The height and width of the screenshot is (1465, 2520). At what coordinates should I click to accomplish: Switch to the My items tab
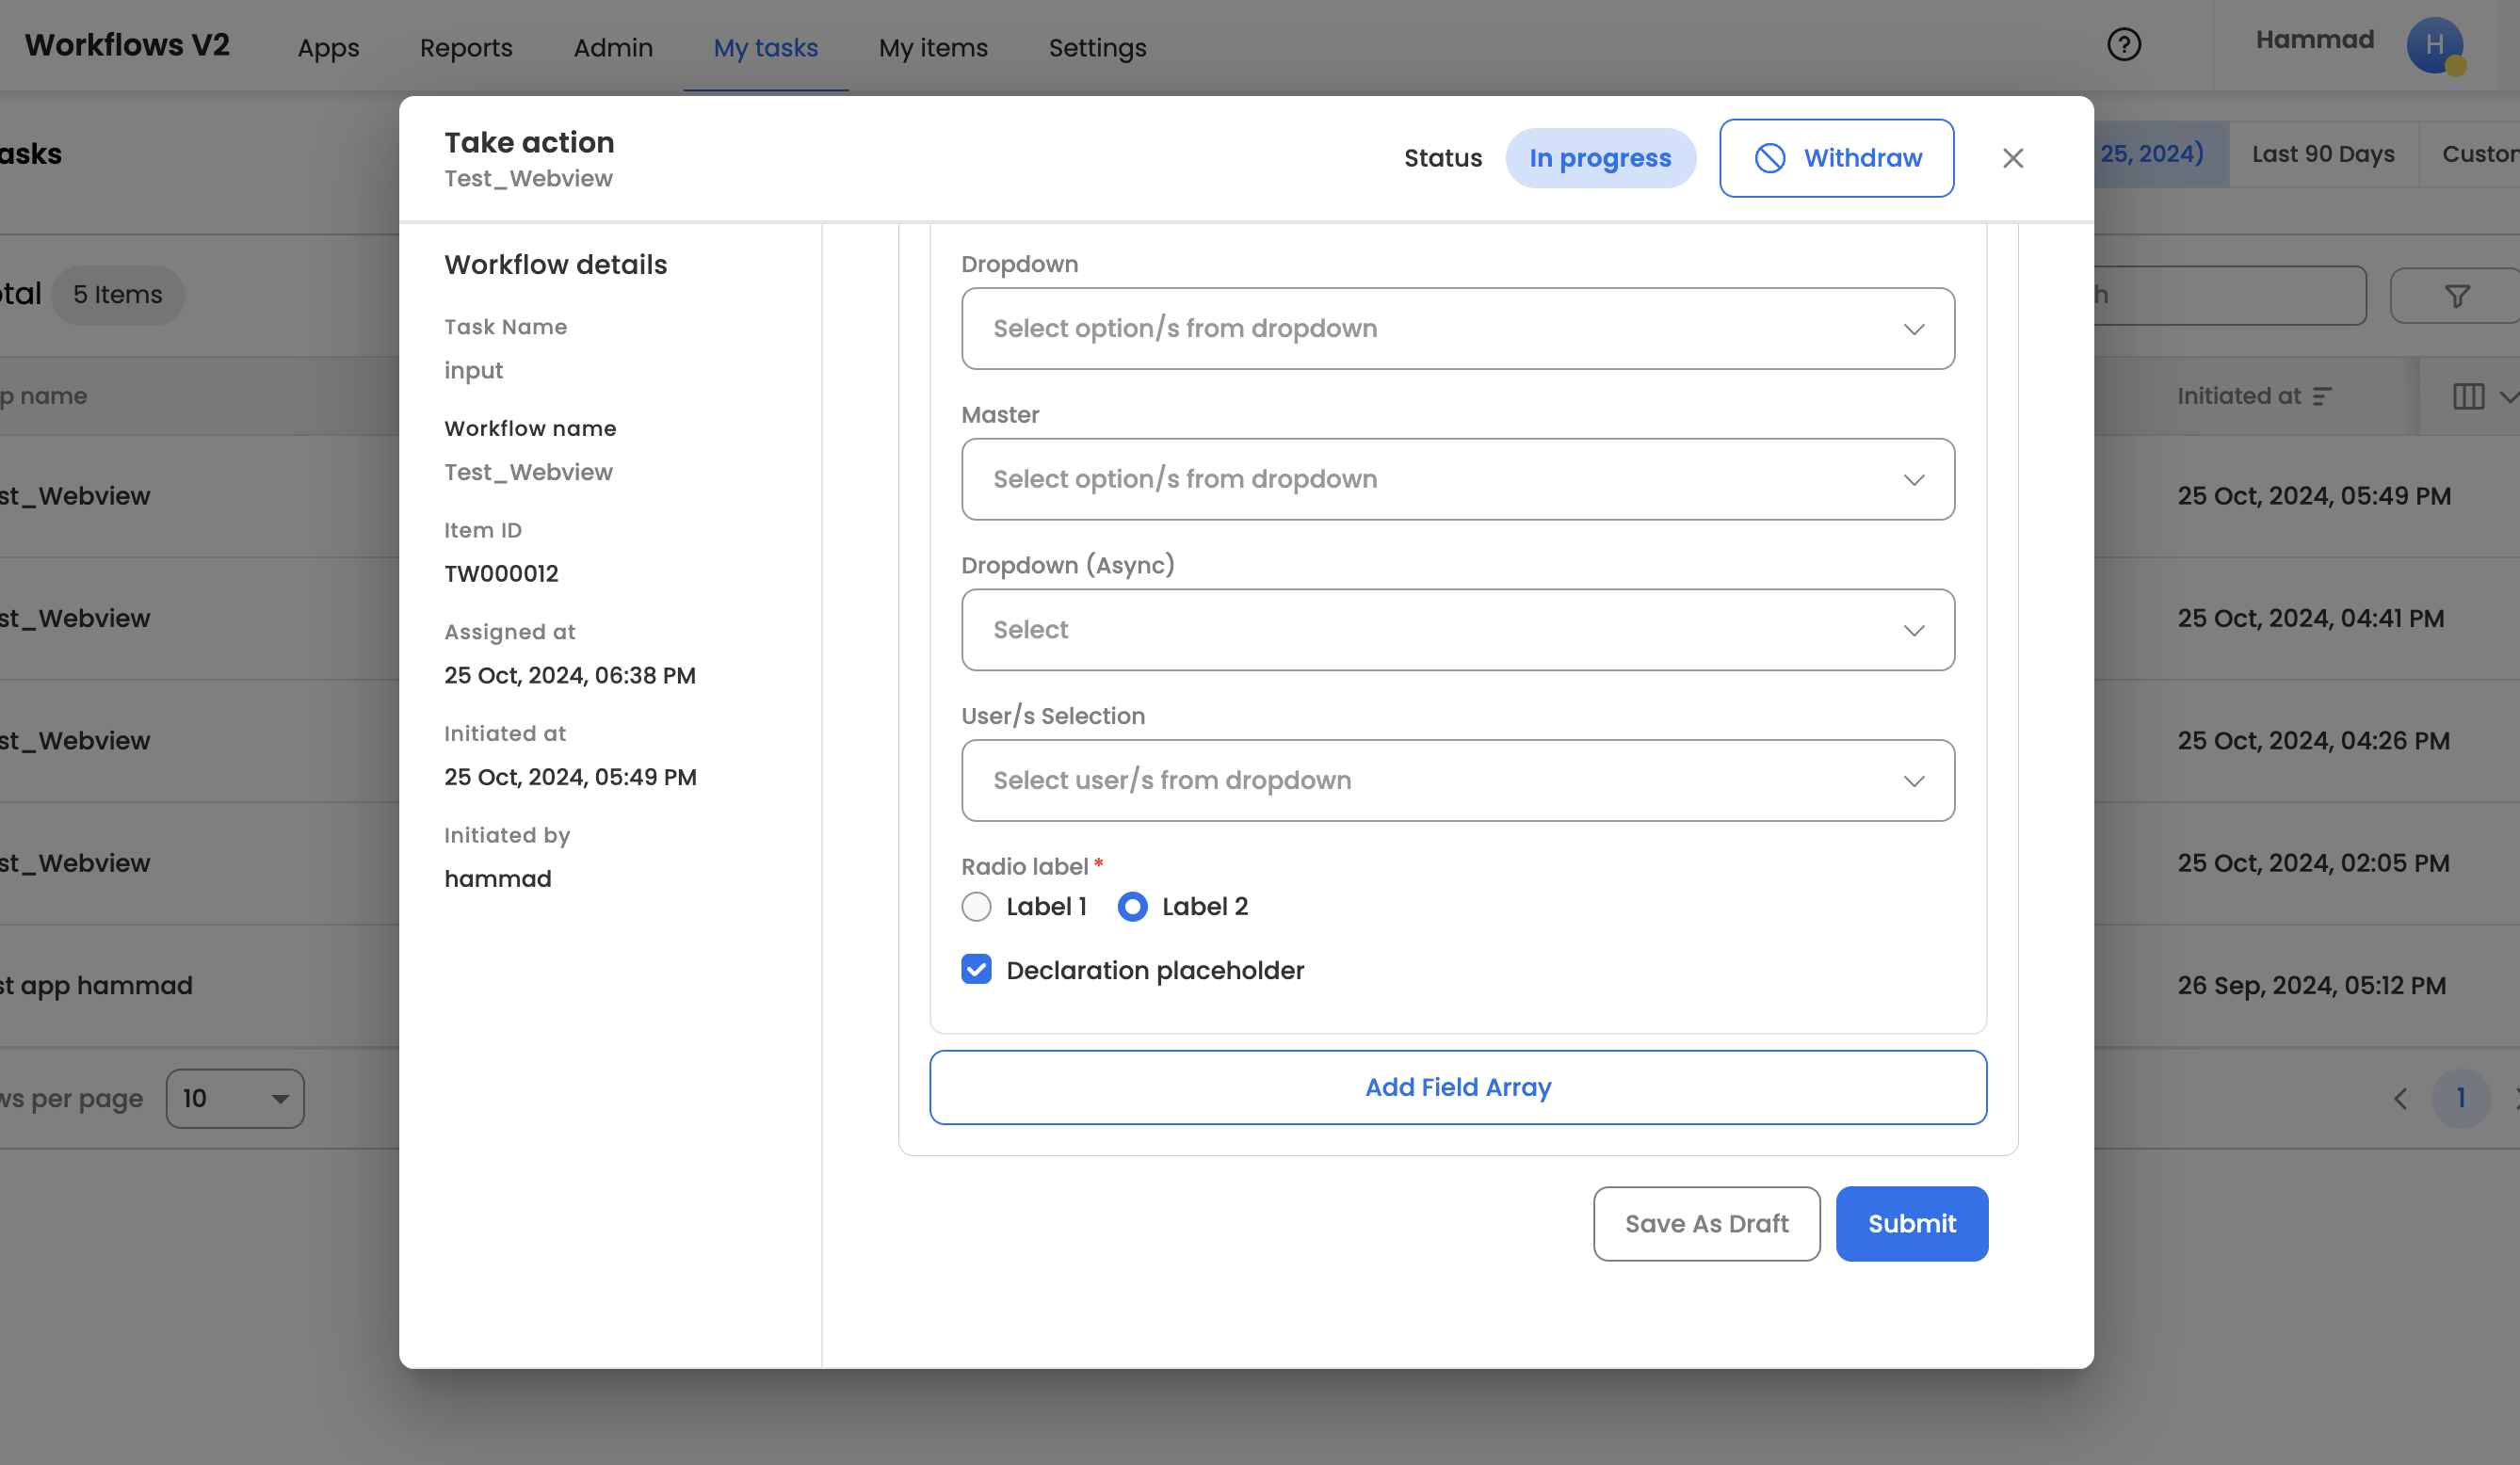pos(932,48)
